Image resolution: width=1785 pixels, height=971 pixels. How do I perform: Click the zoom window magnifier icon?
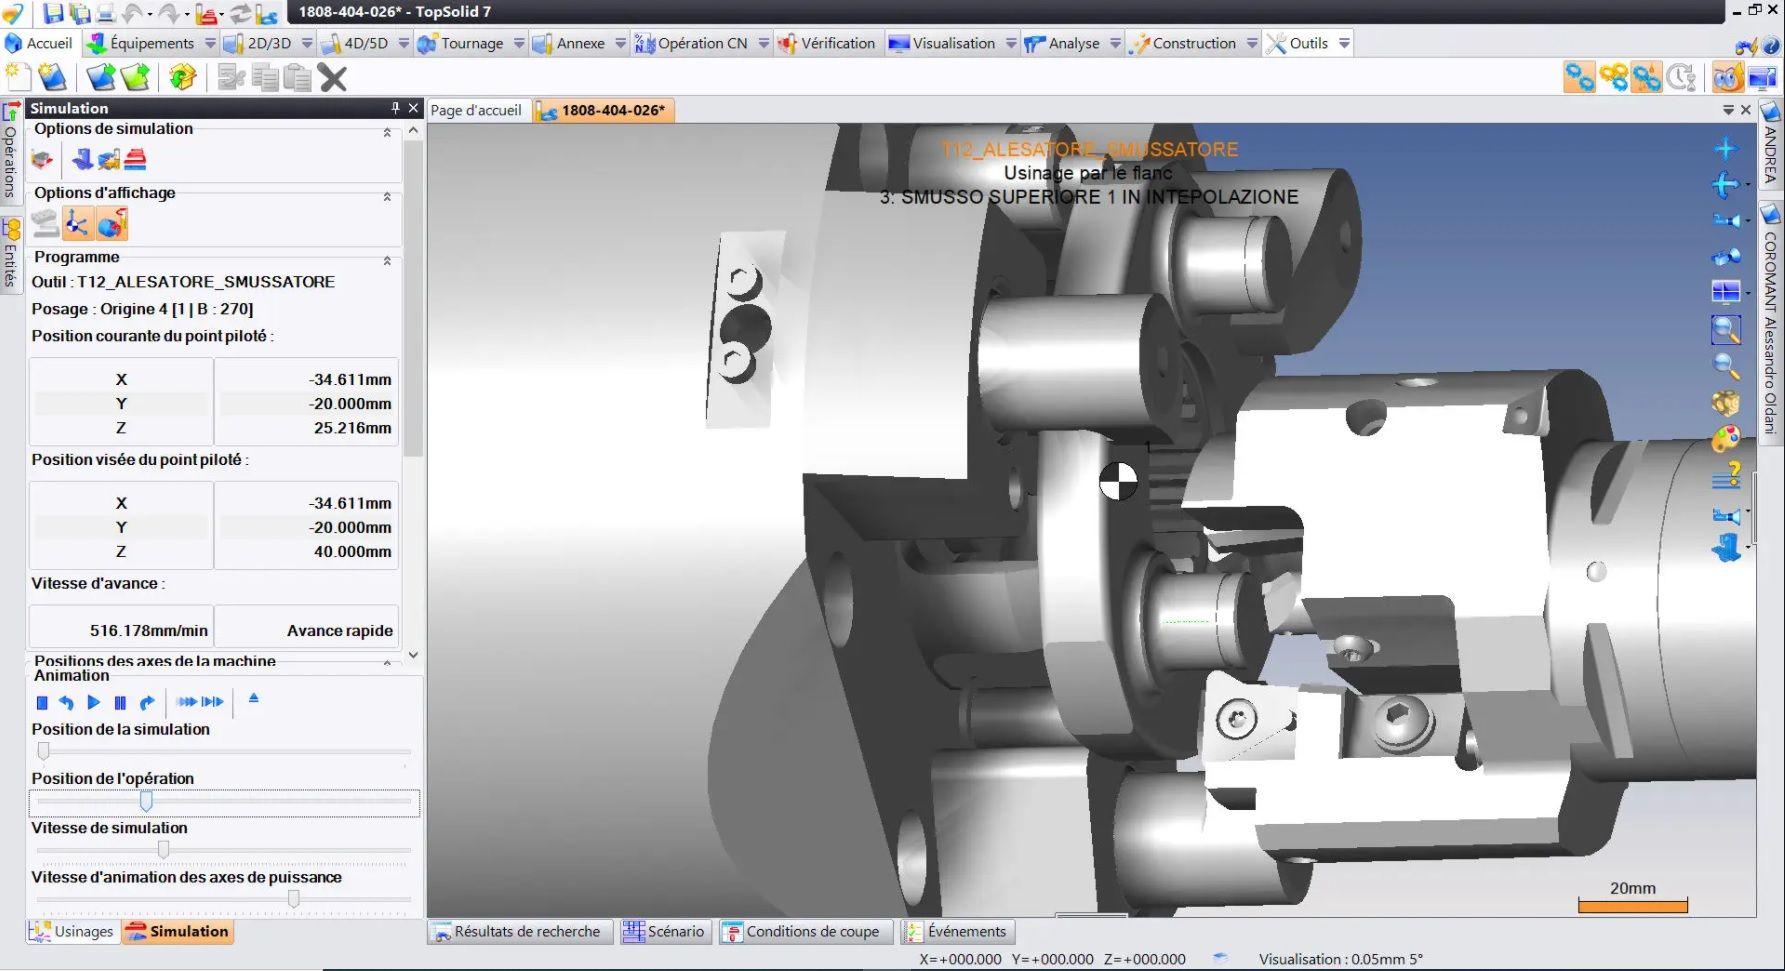(1725, 329)
